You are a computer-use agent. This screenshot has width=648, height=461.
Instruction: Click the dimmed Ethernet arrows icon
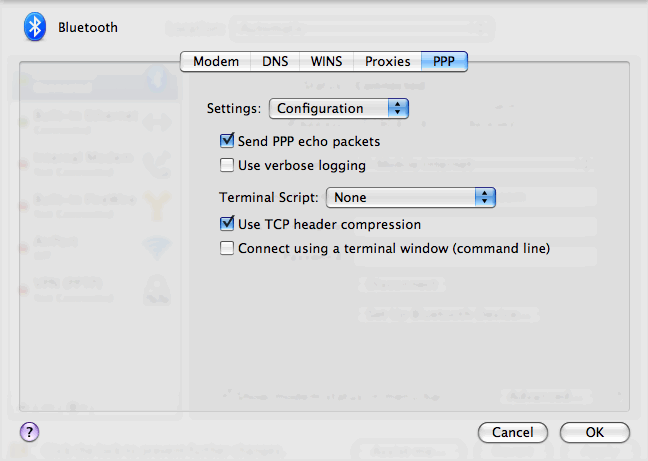tap(156, 122)
